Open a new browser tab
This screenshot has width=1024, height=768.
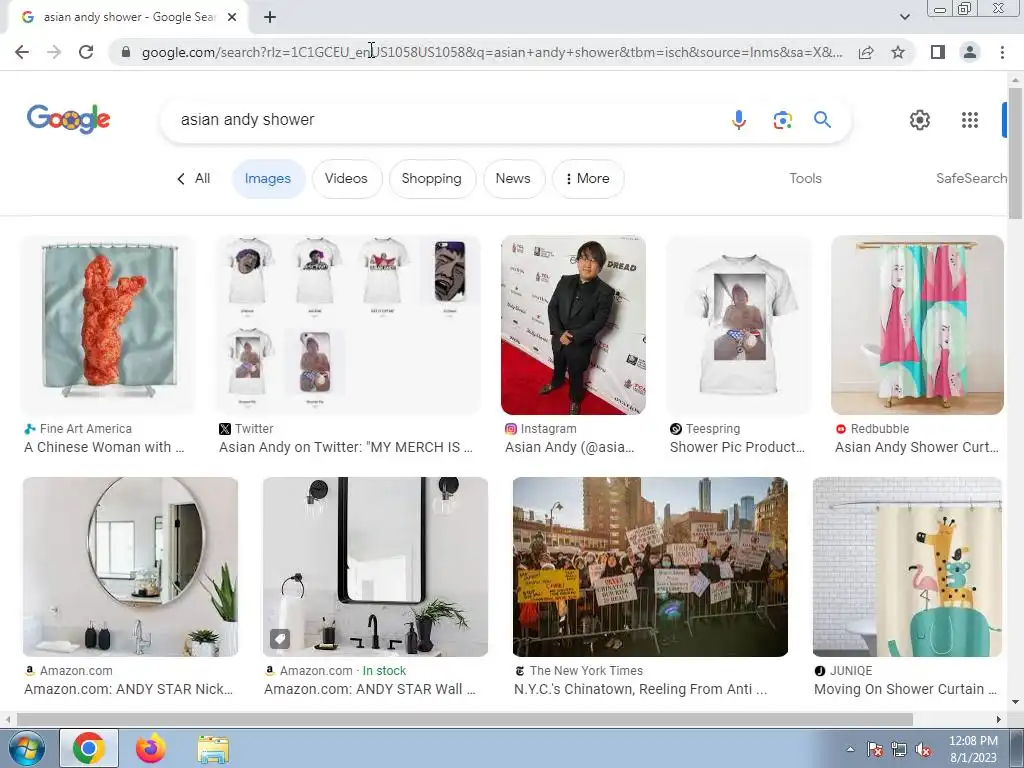[x=270, y=17]
